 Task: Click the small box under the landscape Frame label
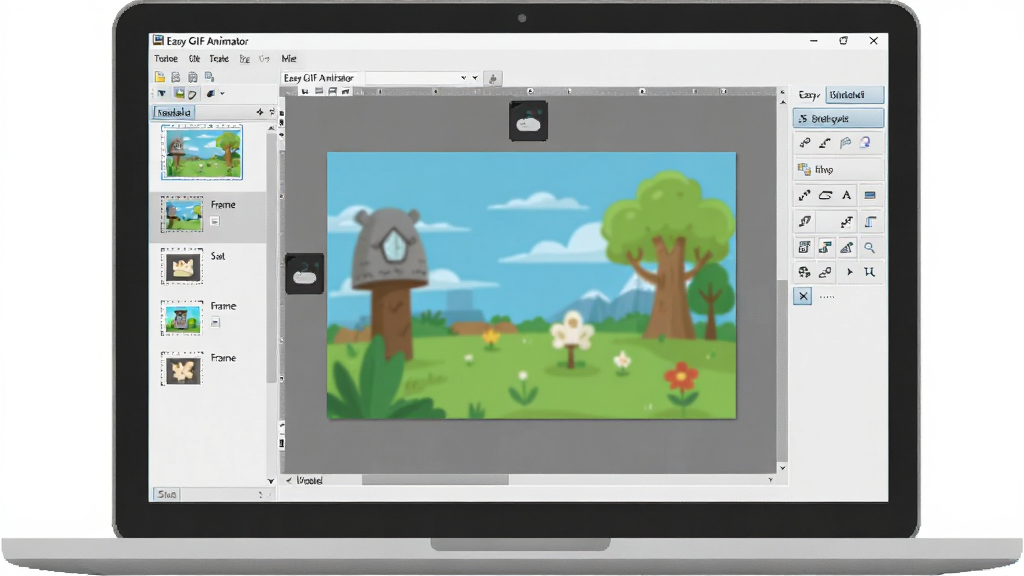215,221
